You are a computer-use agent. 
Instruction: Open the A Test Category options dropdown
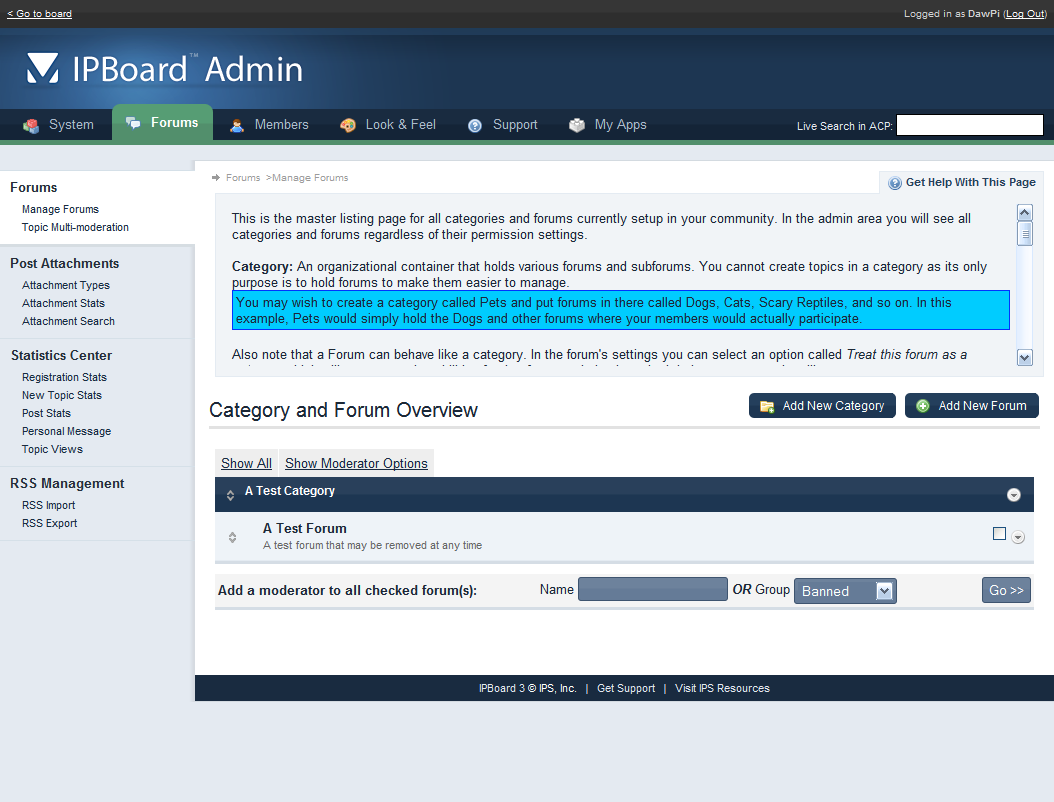point(1014,495)
